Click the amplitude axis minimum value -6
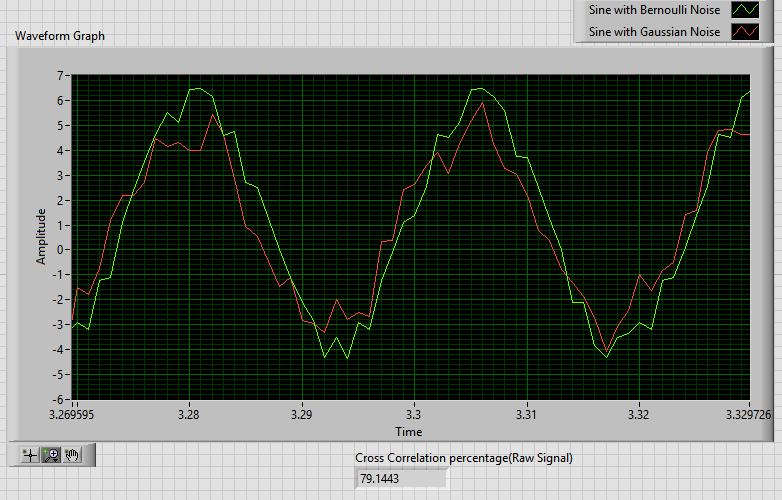The width and height of the screenshot is (782, 500). 59,400
